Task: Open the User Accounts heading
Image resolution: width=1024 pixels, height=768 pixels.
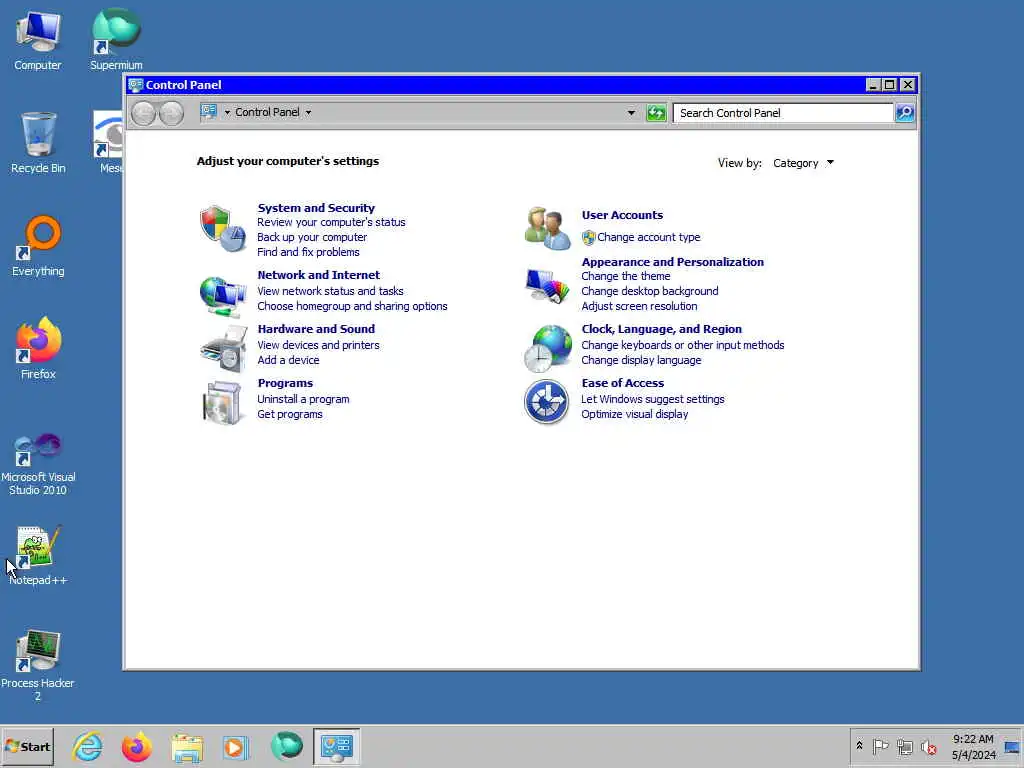Action: point(622,215)
